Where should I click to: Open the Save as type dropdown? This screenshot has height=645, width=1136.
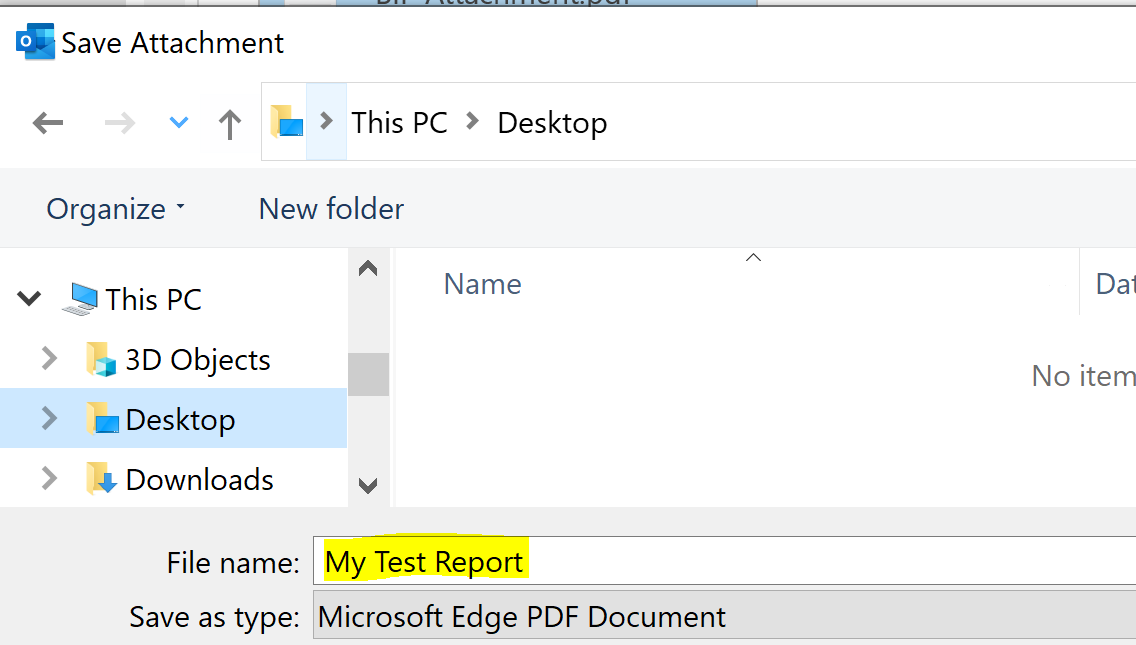pyautogui.click(x=700, y=617)
